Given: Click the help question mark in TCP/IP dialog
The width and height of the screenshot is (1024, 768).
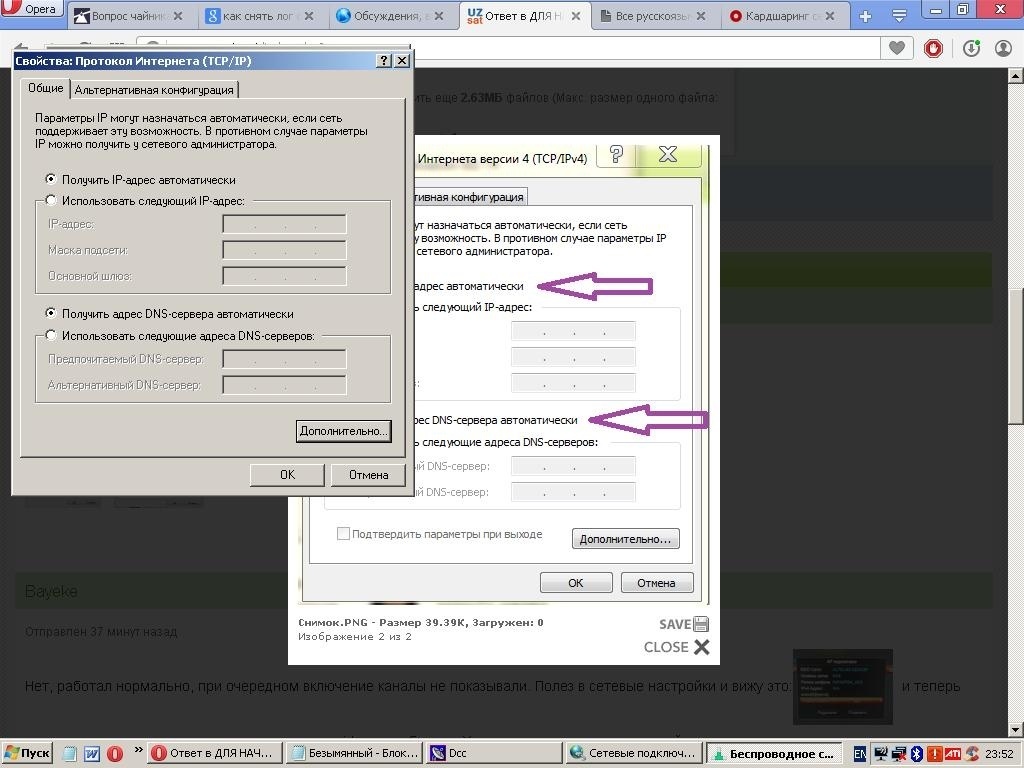Looking at the screenshot, I should [385, 61].
